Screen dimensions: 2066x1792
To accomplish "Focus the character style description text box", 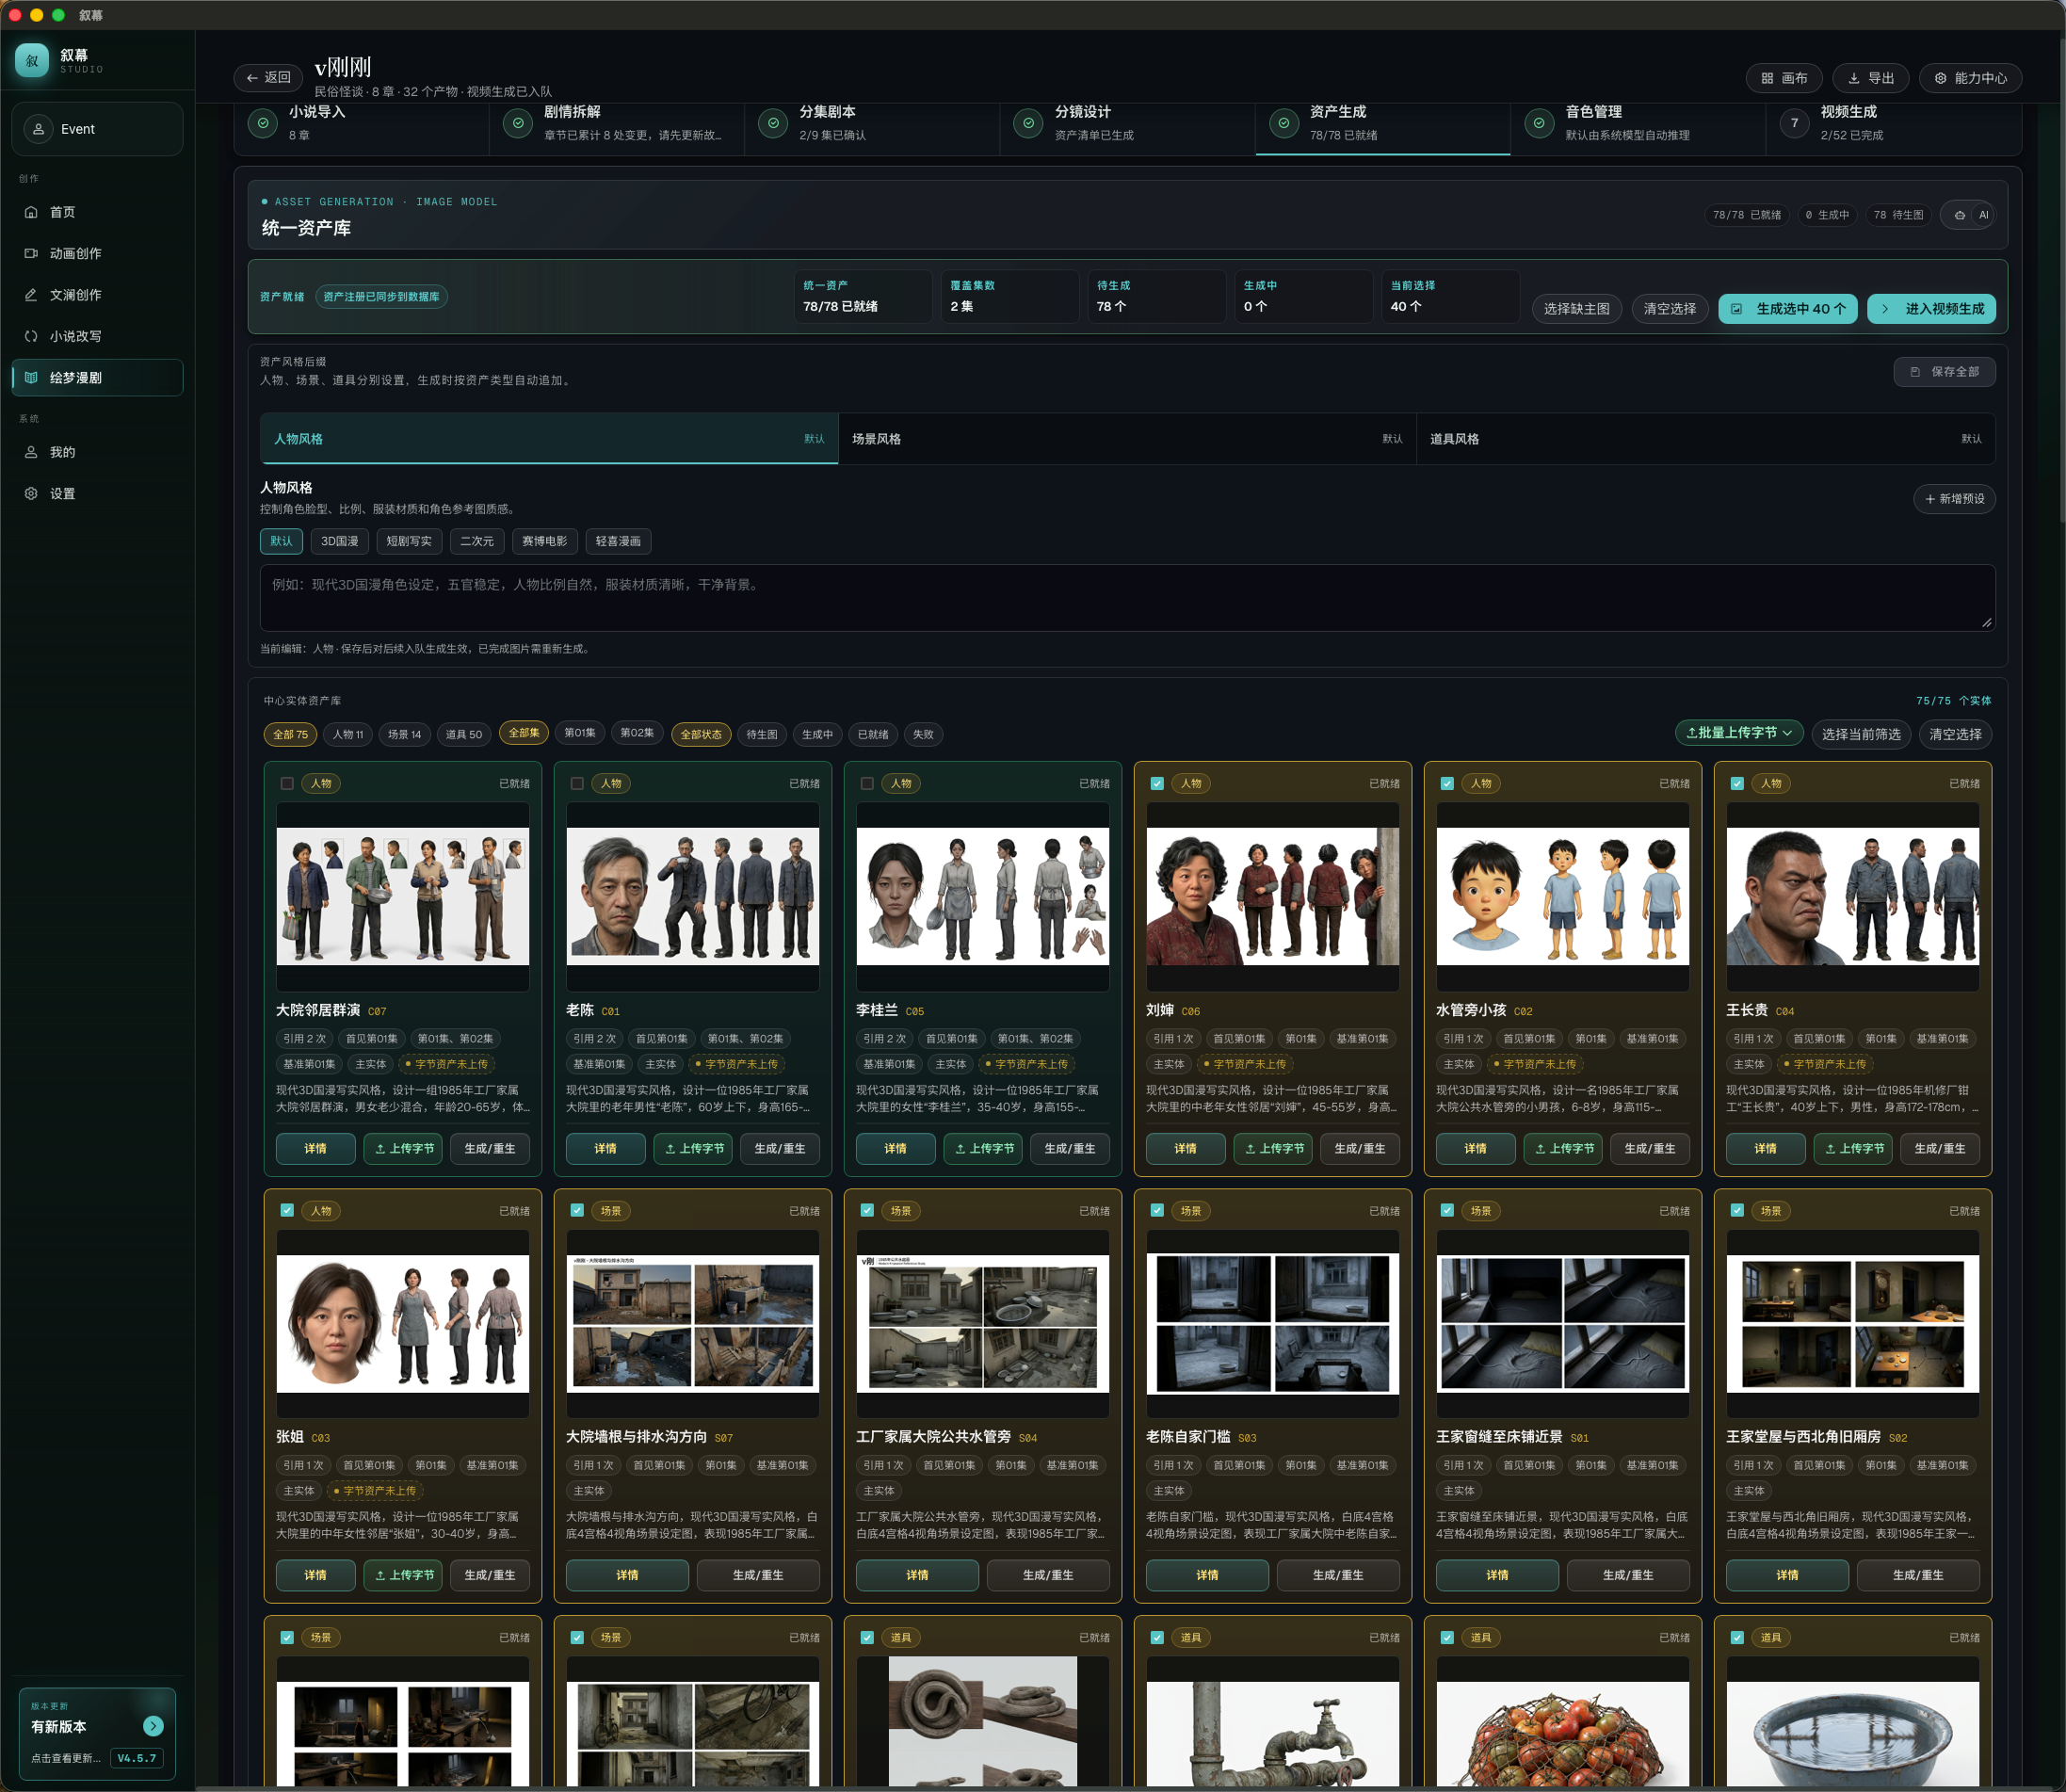I will point(1127,598).
